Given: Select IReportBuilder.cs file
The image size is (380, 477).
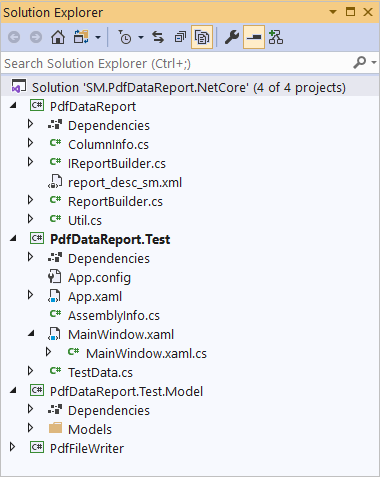Looking at the screenshot, I should click(117, 164).
